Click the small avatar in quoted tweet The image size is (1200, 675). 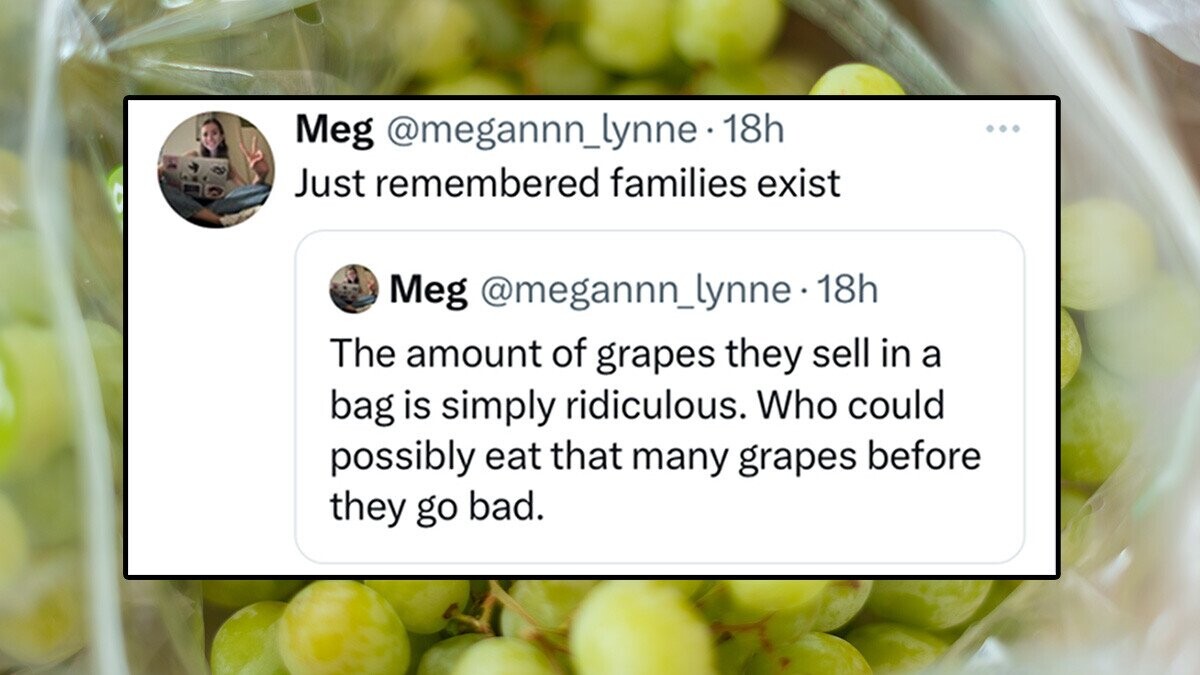pyautogui.click(x=354, y=289)
